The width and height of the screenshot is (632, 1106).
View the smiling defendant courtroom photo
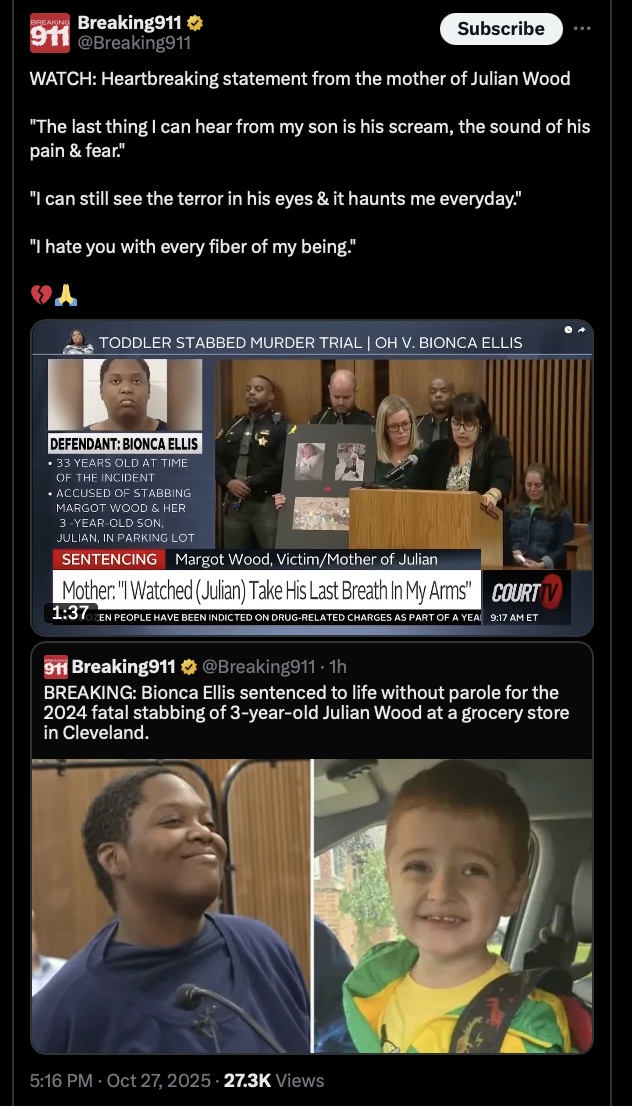click(x=171, y=906)
